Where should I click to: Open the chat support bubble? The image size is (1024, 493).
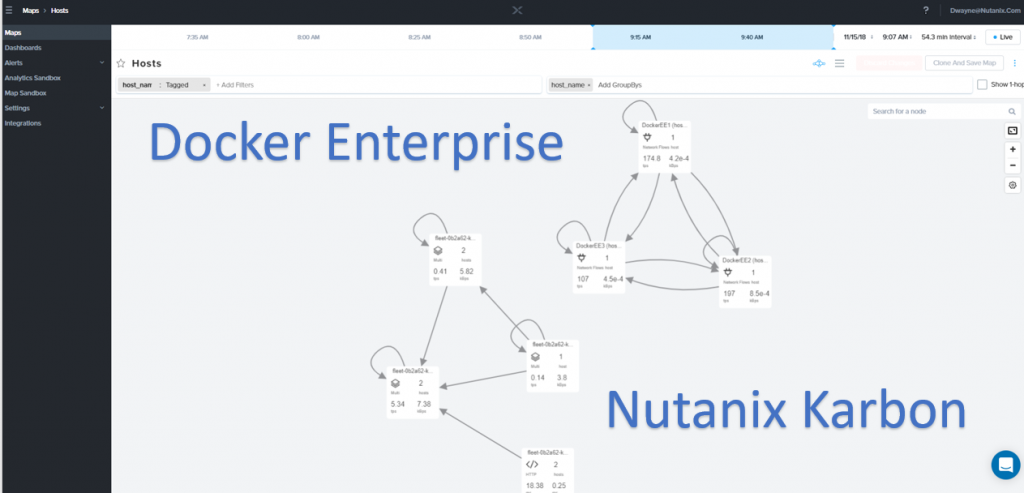click(x=1004, y=465)
